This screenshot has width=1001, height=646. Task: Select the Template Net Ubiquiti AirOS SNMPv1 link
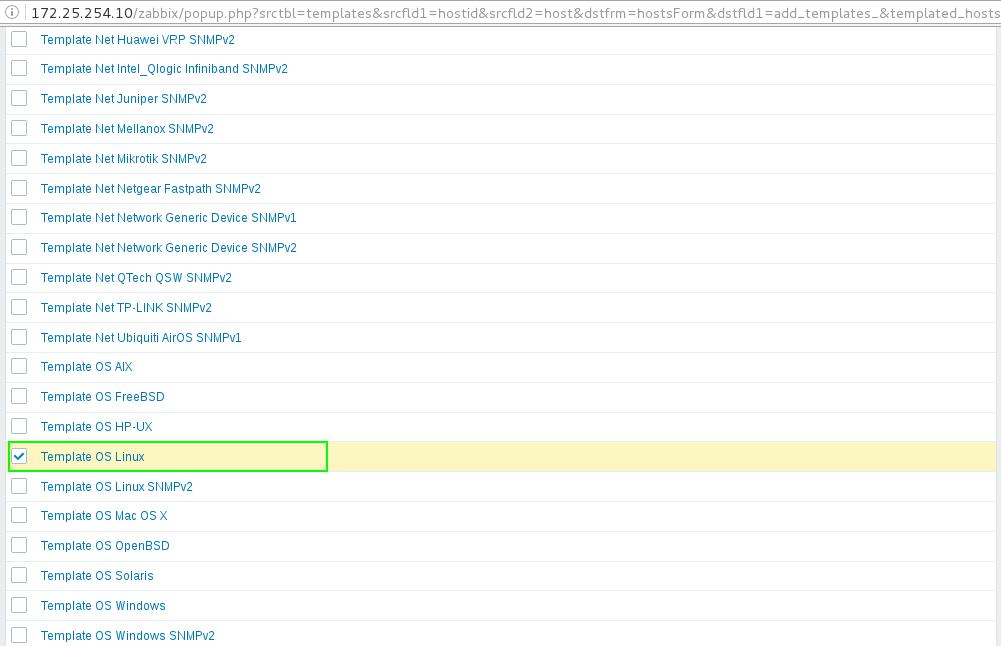pyautogui.click(x=141, y=338)
